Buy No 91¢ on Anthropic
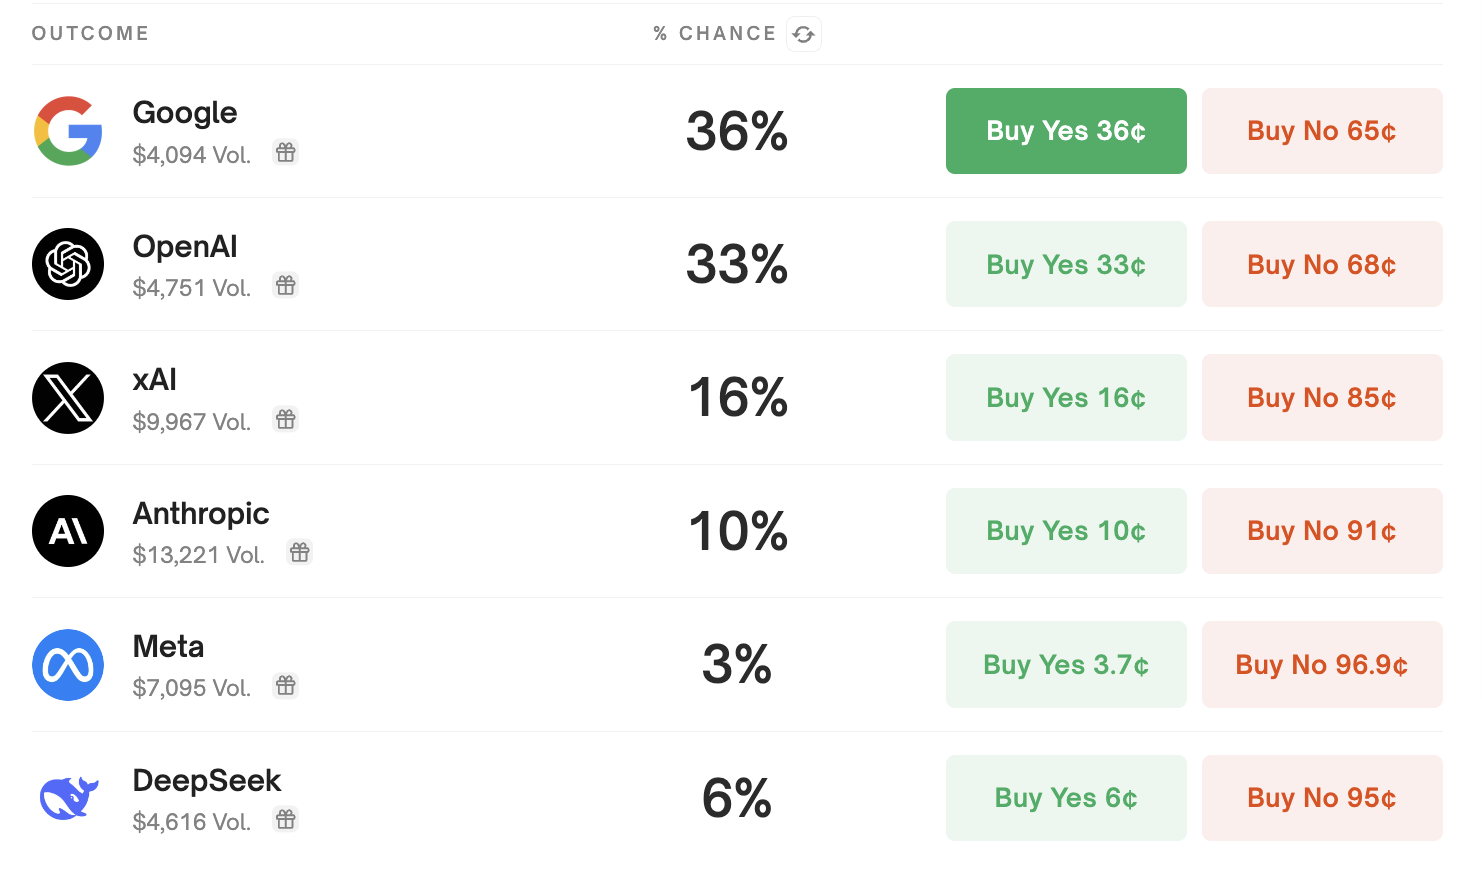 click(1322, 531)
